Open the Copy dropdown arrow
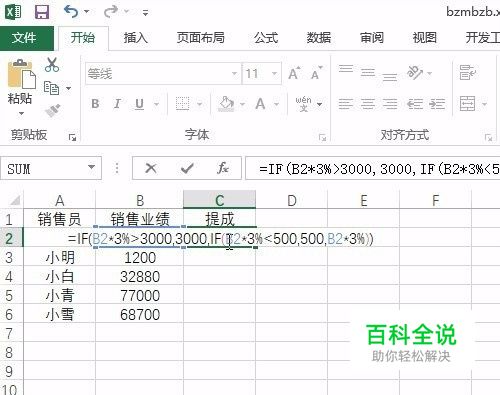The width and height of the screenshot is (500, 395). [x=69, y=88]
